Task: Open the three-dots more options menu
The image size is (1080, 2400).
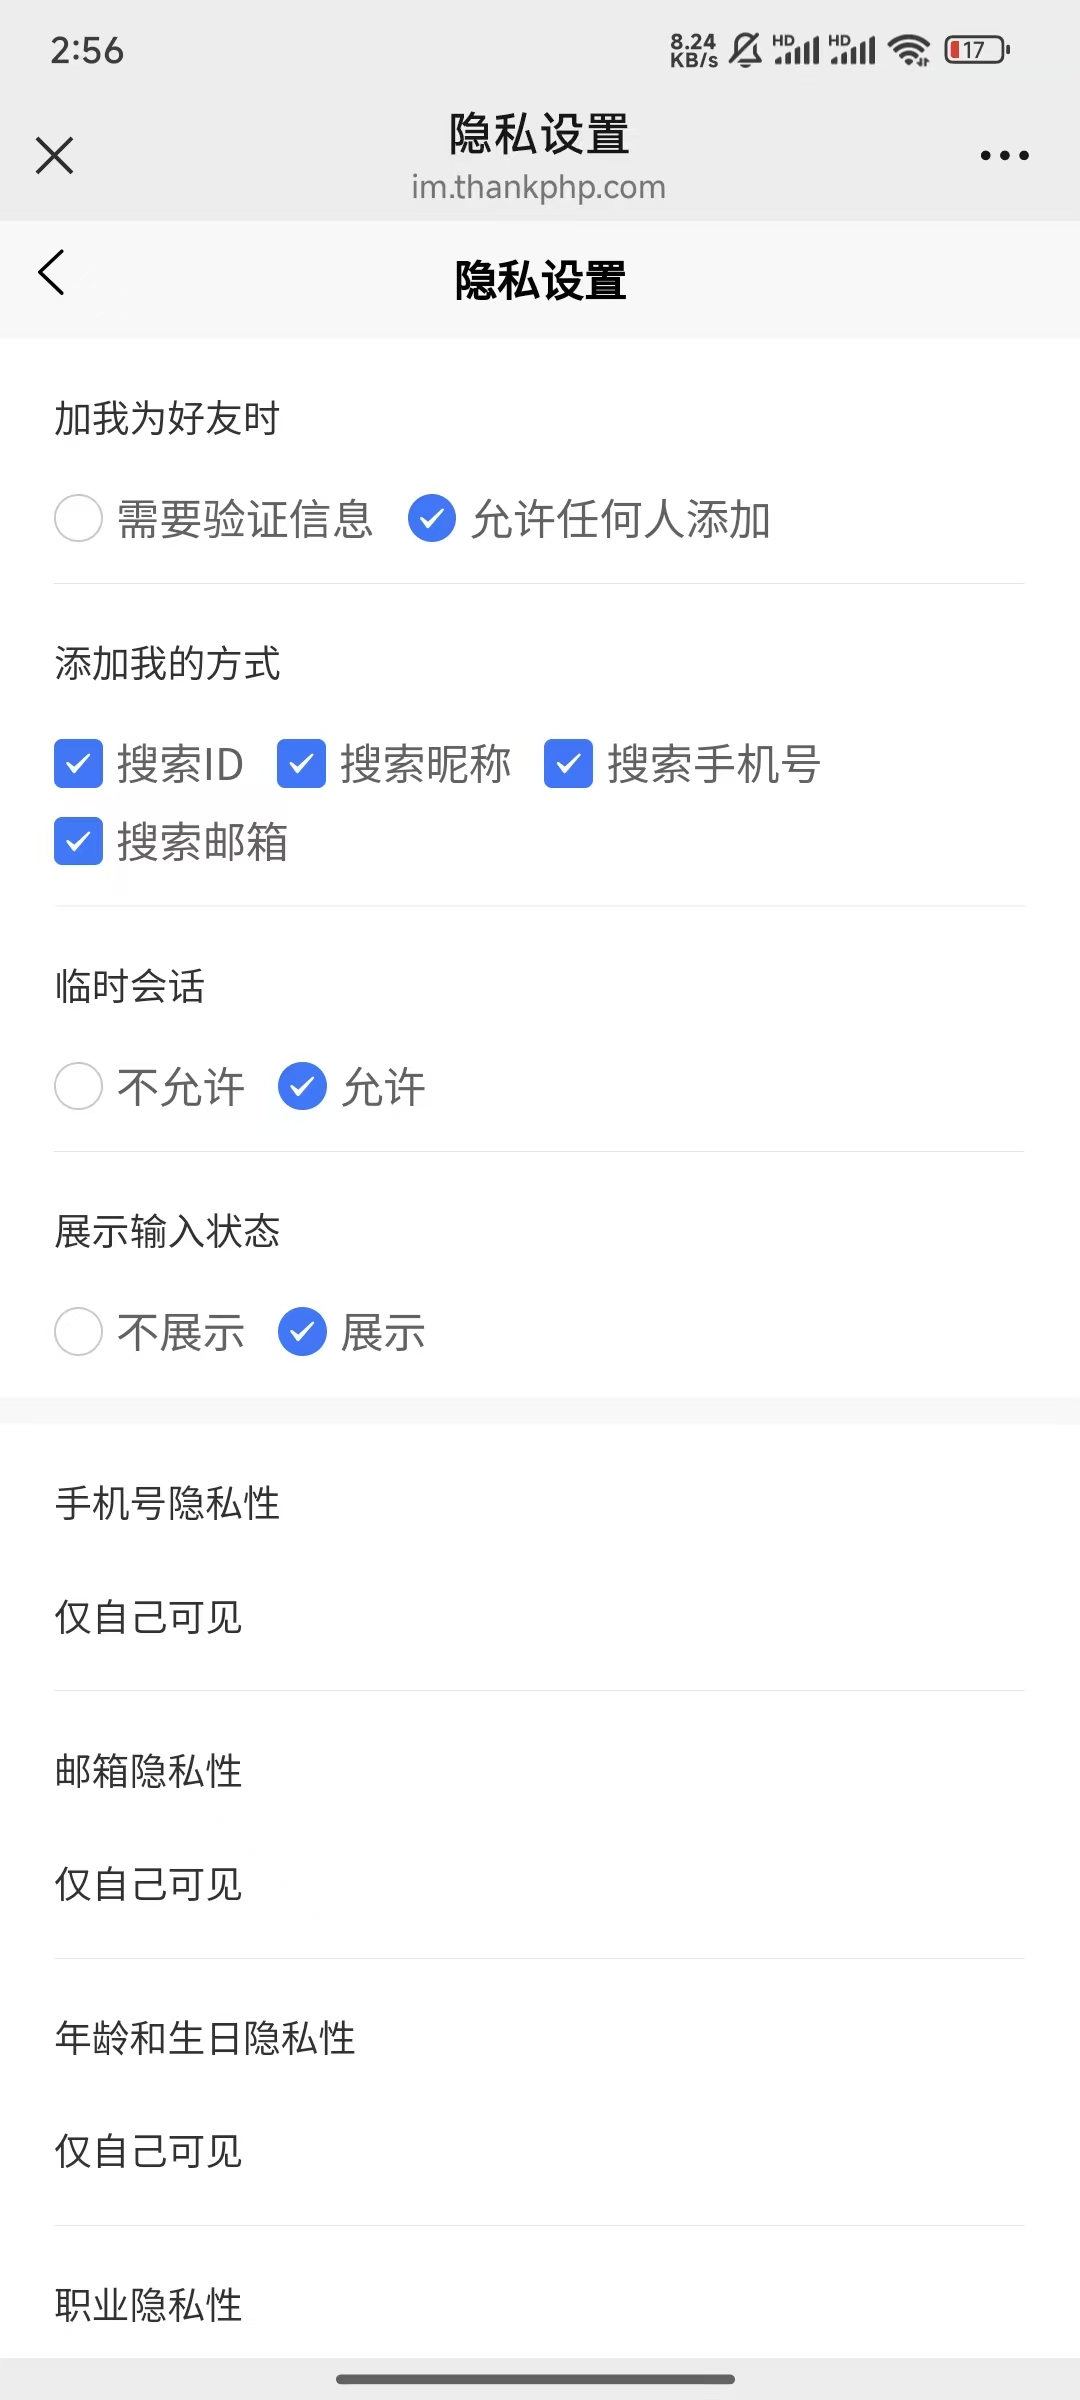Action: click(x=1004, y=155)
